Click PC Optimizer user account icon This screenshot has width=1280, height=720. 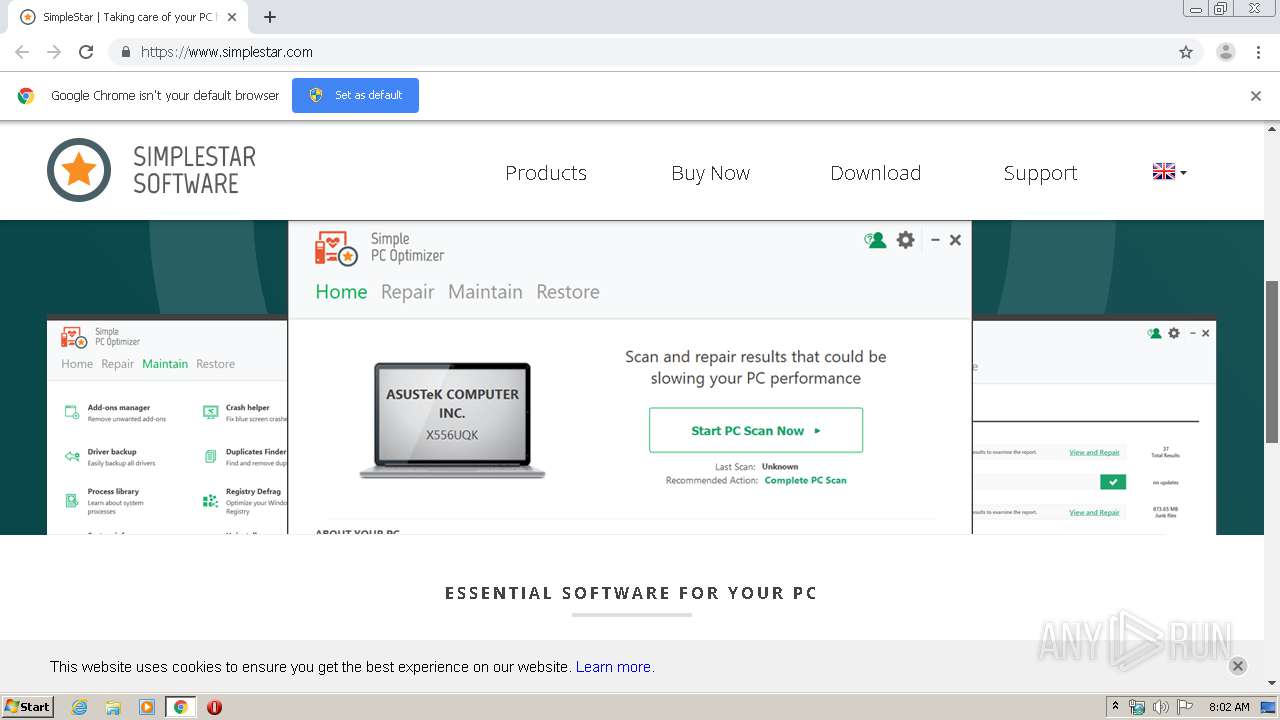[x=875, y=240]
